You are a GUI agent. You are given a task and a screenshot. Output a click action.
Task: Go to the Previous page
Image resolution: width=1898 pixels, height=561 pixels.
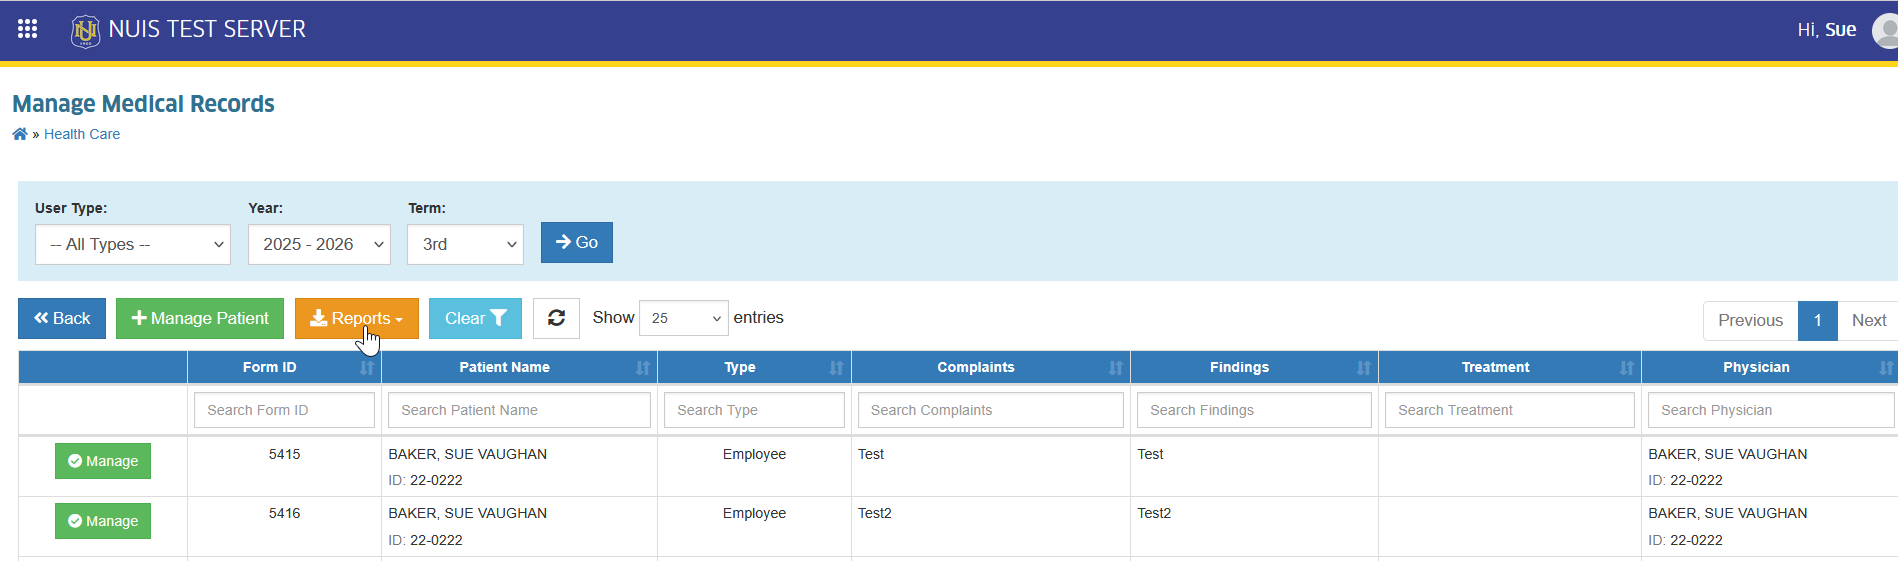point(1750,320)
